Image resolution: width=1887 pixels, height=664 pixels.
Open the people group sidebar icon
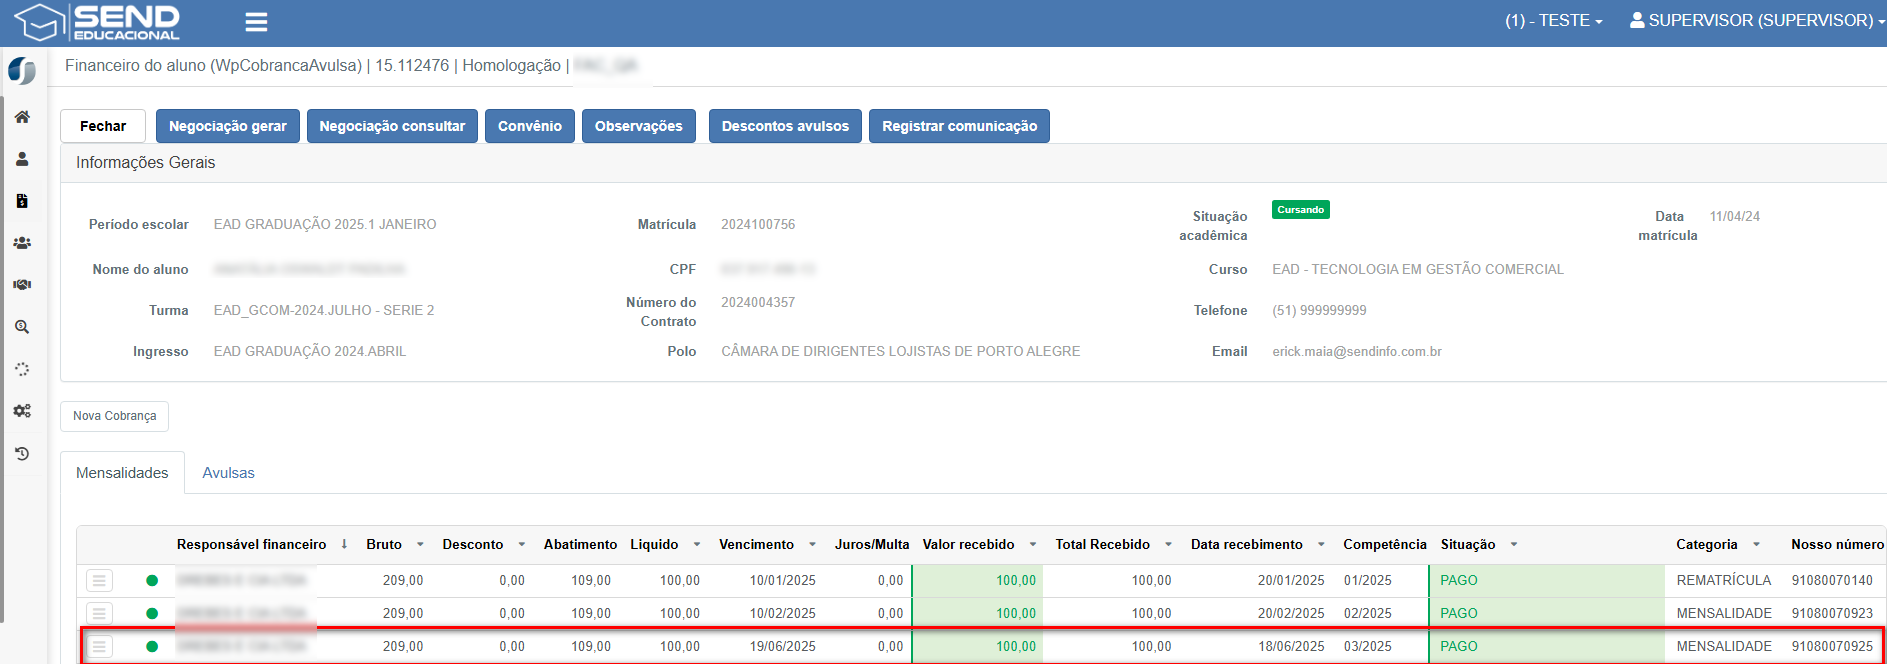tap(22, 243)
